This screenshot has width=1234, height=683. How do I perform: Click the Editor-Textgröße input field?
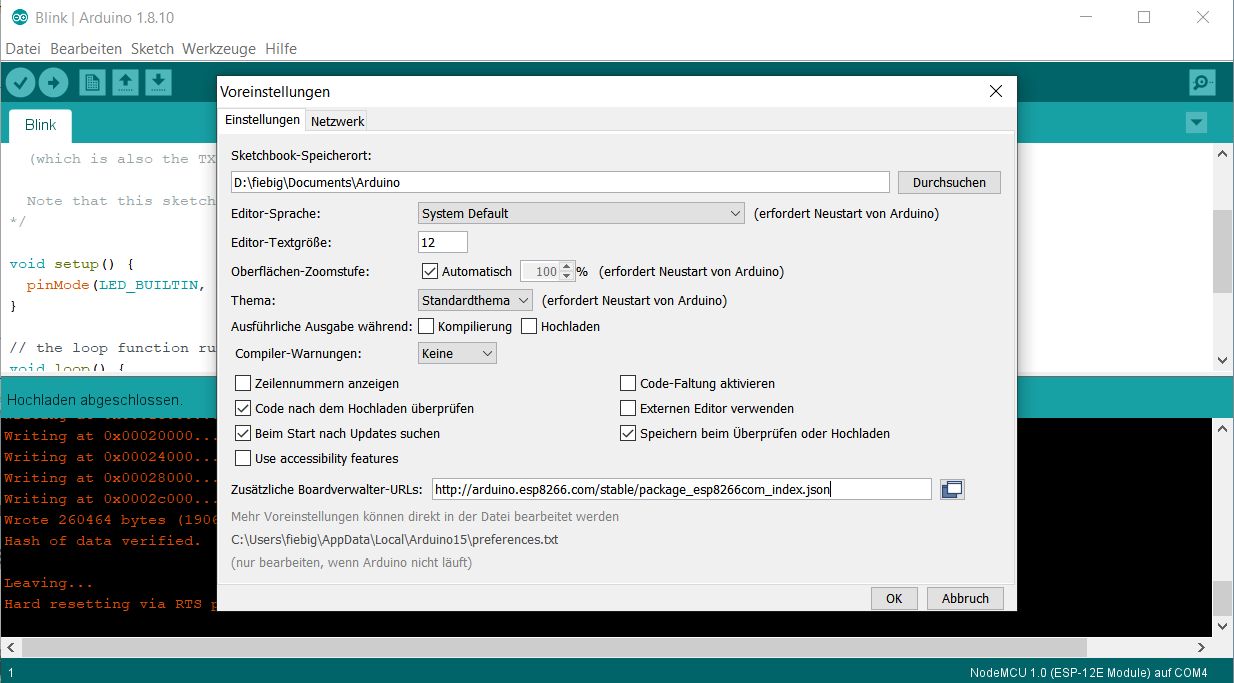[442, 242]
